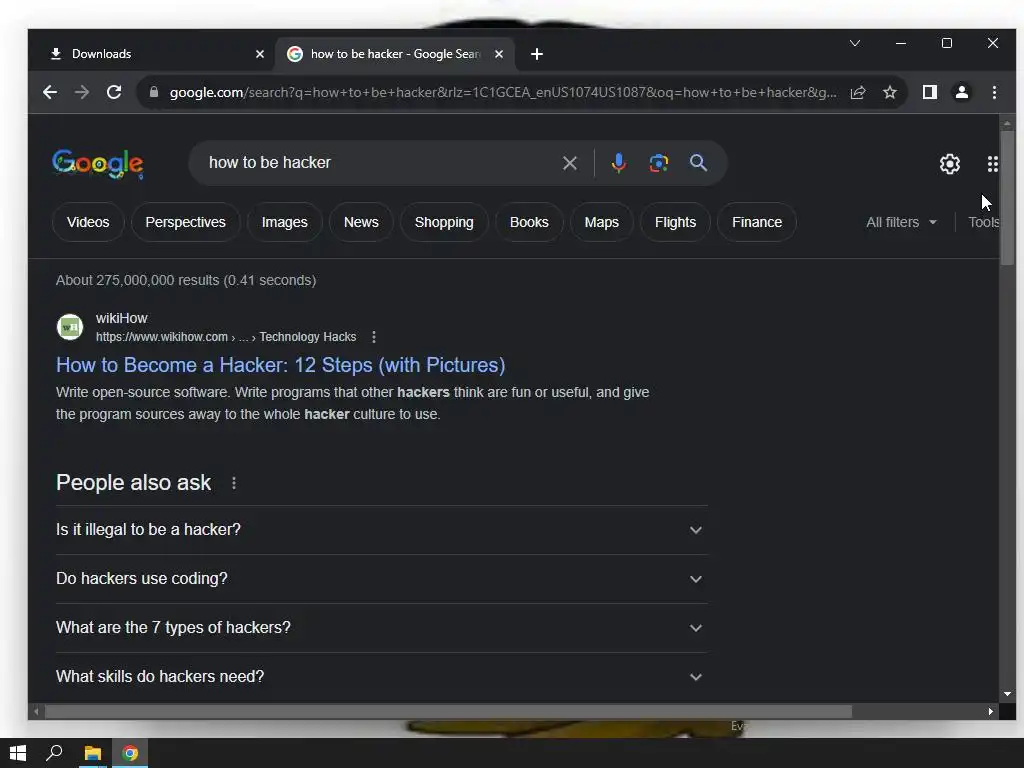
Task: Filter results by News
Action: 361,223
